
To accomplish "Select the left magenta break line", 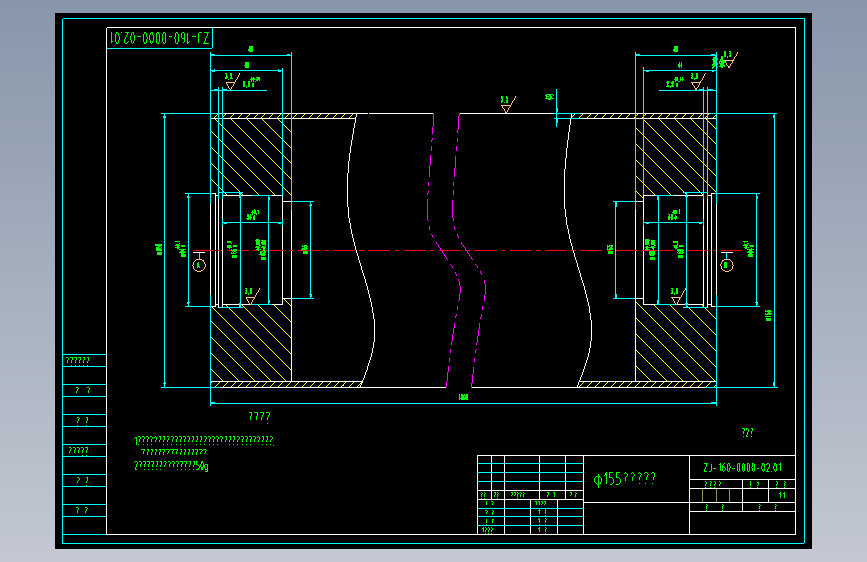I will (444, 250).
